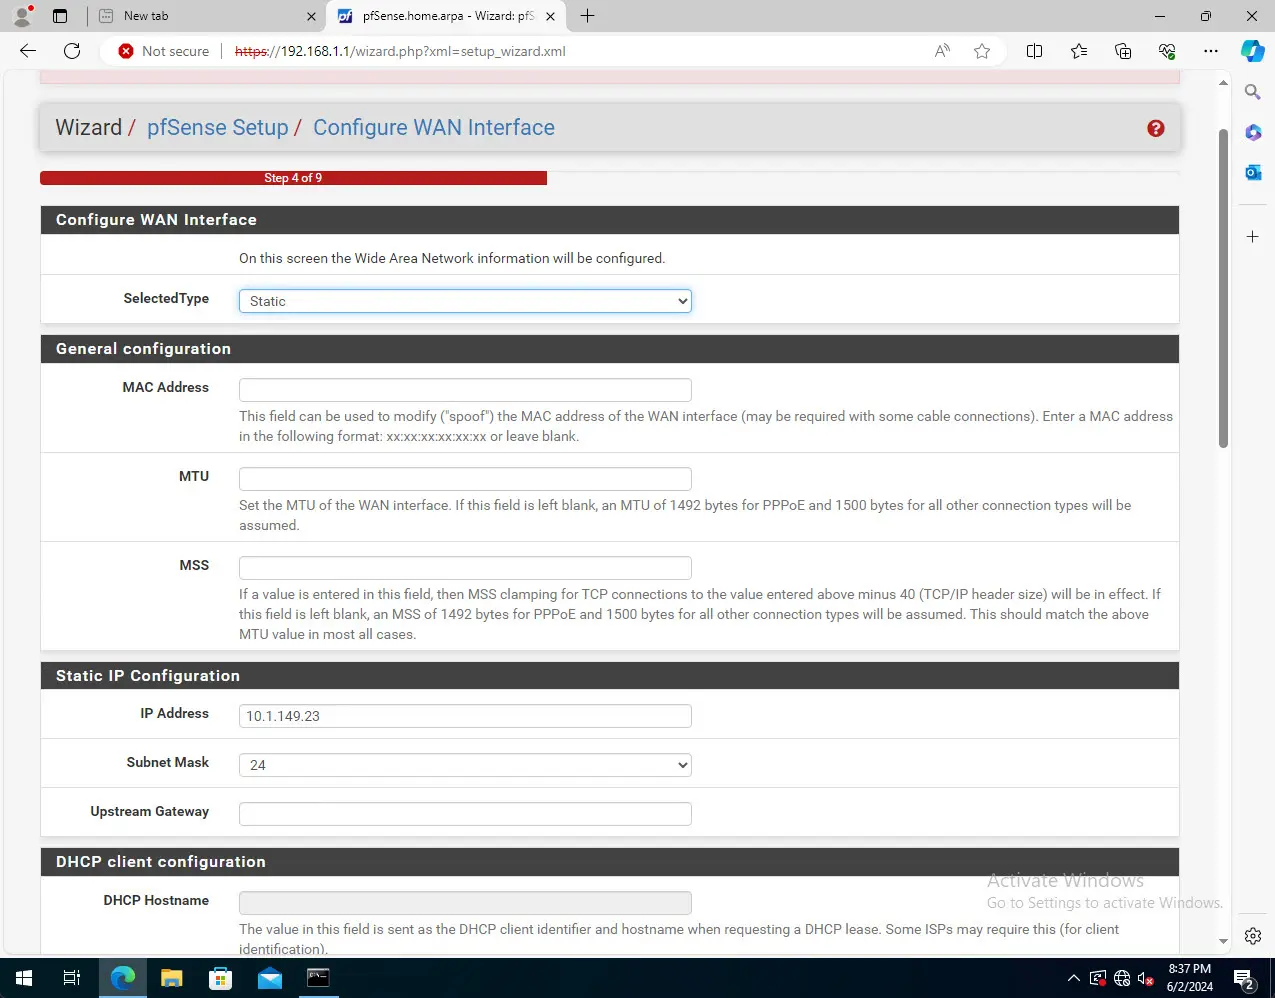The width and height of the screenshot is (1275, 998).
Task: Toggle split screen view
Action: pyautogui.click(x=1035, y=51)
